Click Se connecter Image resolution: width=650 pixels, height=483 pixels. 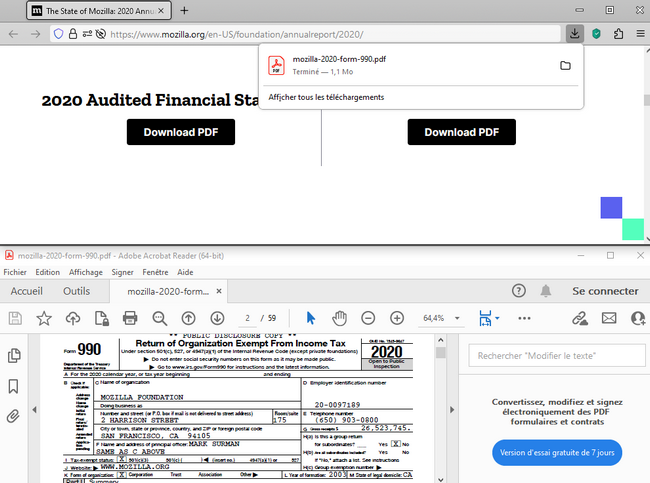pyautogui.click(x=605, y=291)
